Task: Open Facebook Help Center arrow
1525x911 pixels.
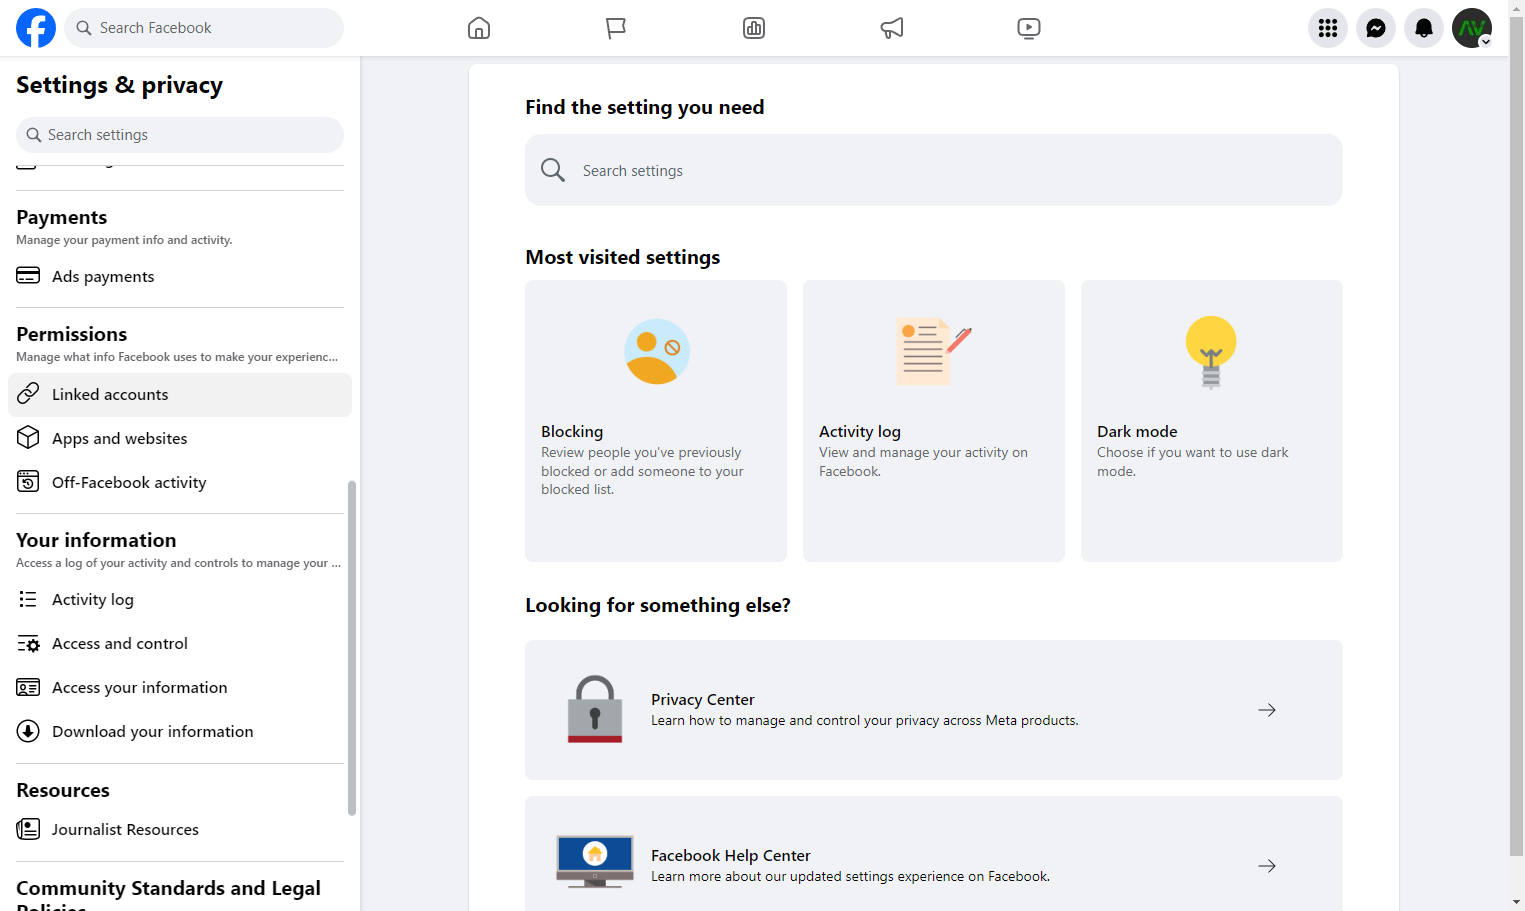Action: [1267, 866]
